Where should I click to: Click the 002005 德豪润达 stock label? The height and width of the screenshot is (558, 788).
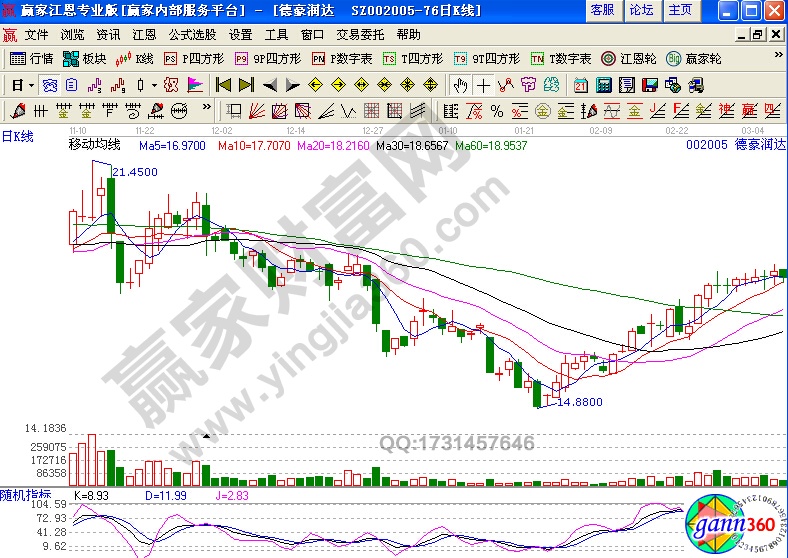(x=736, y=145)
